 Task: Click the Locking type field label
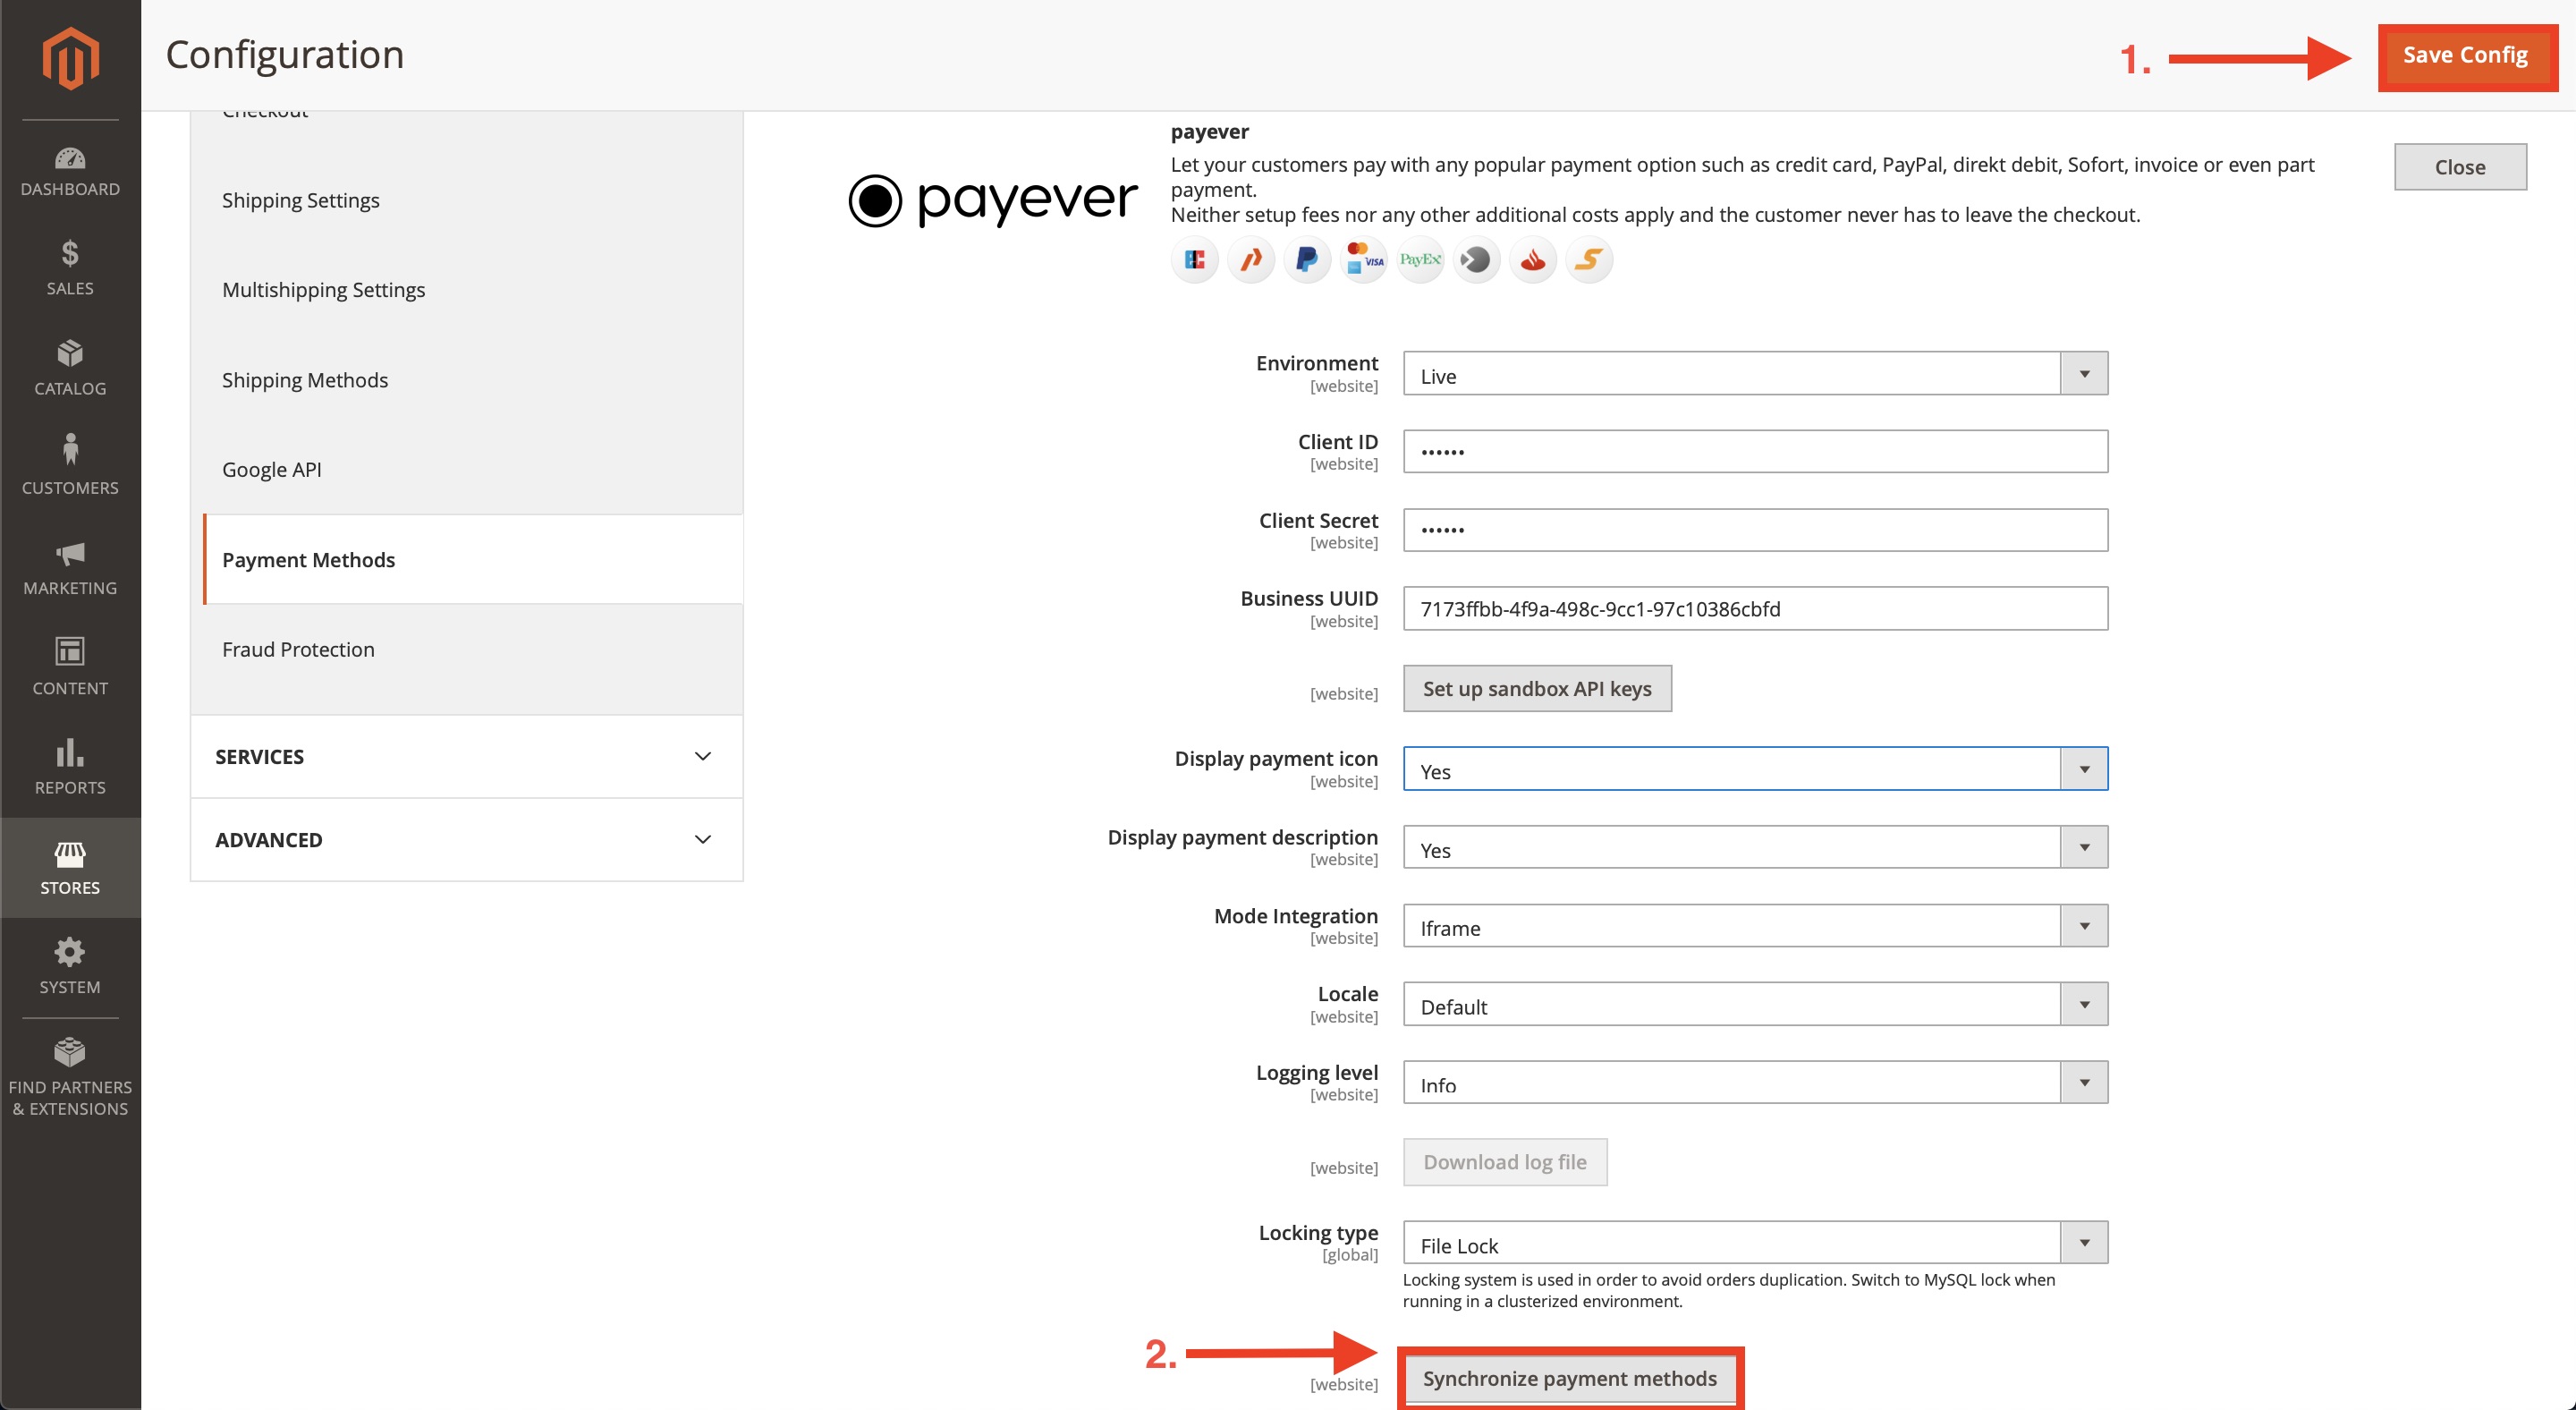pos(1318,1232)
